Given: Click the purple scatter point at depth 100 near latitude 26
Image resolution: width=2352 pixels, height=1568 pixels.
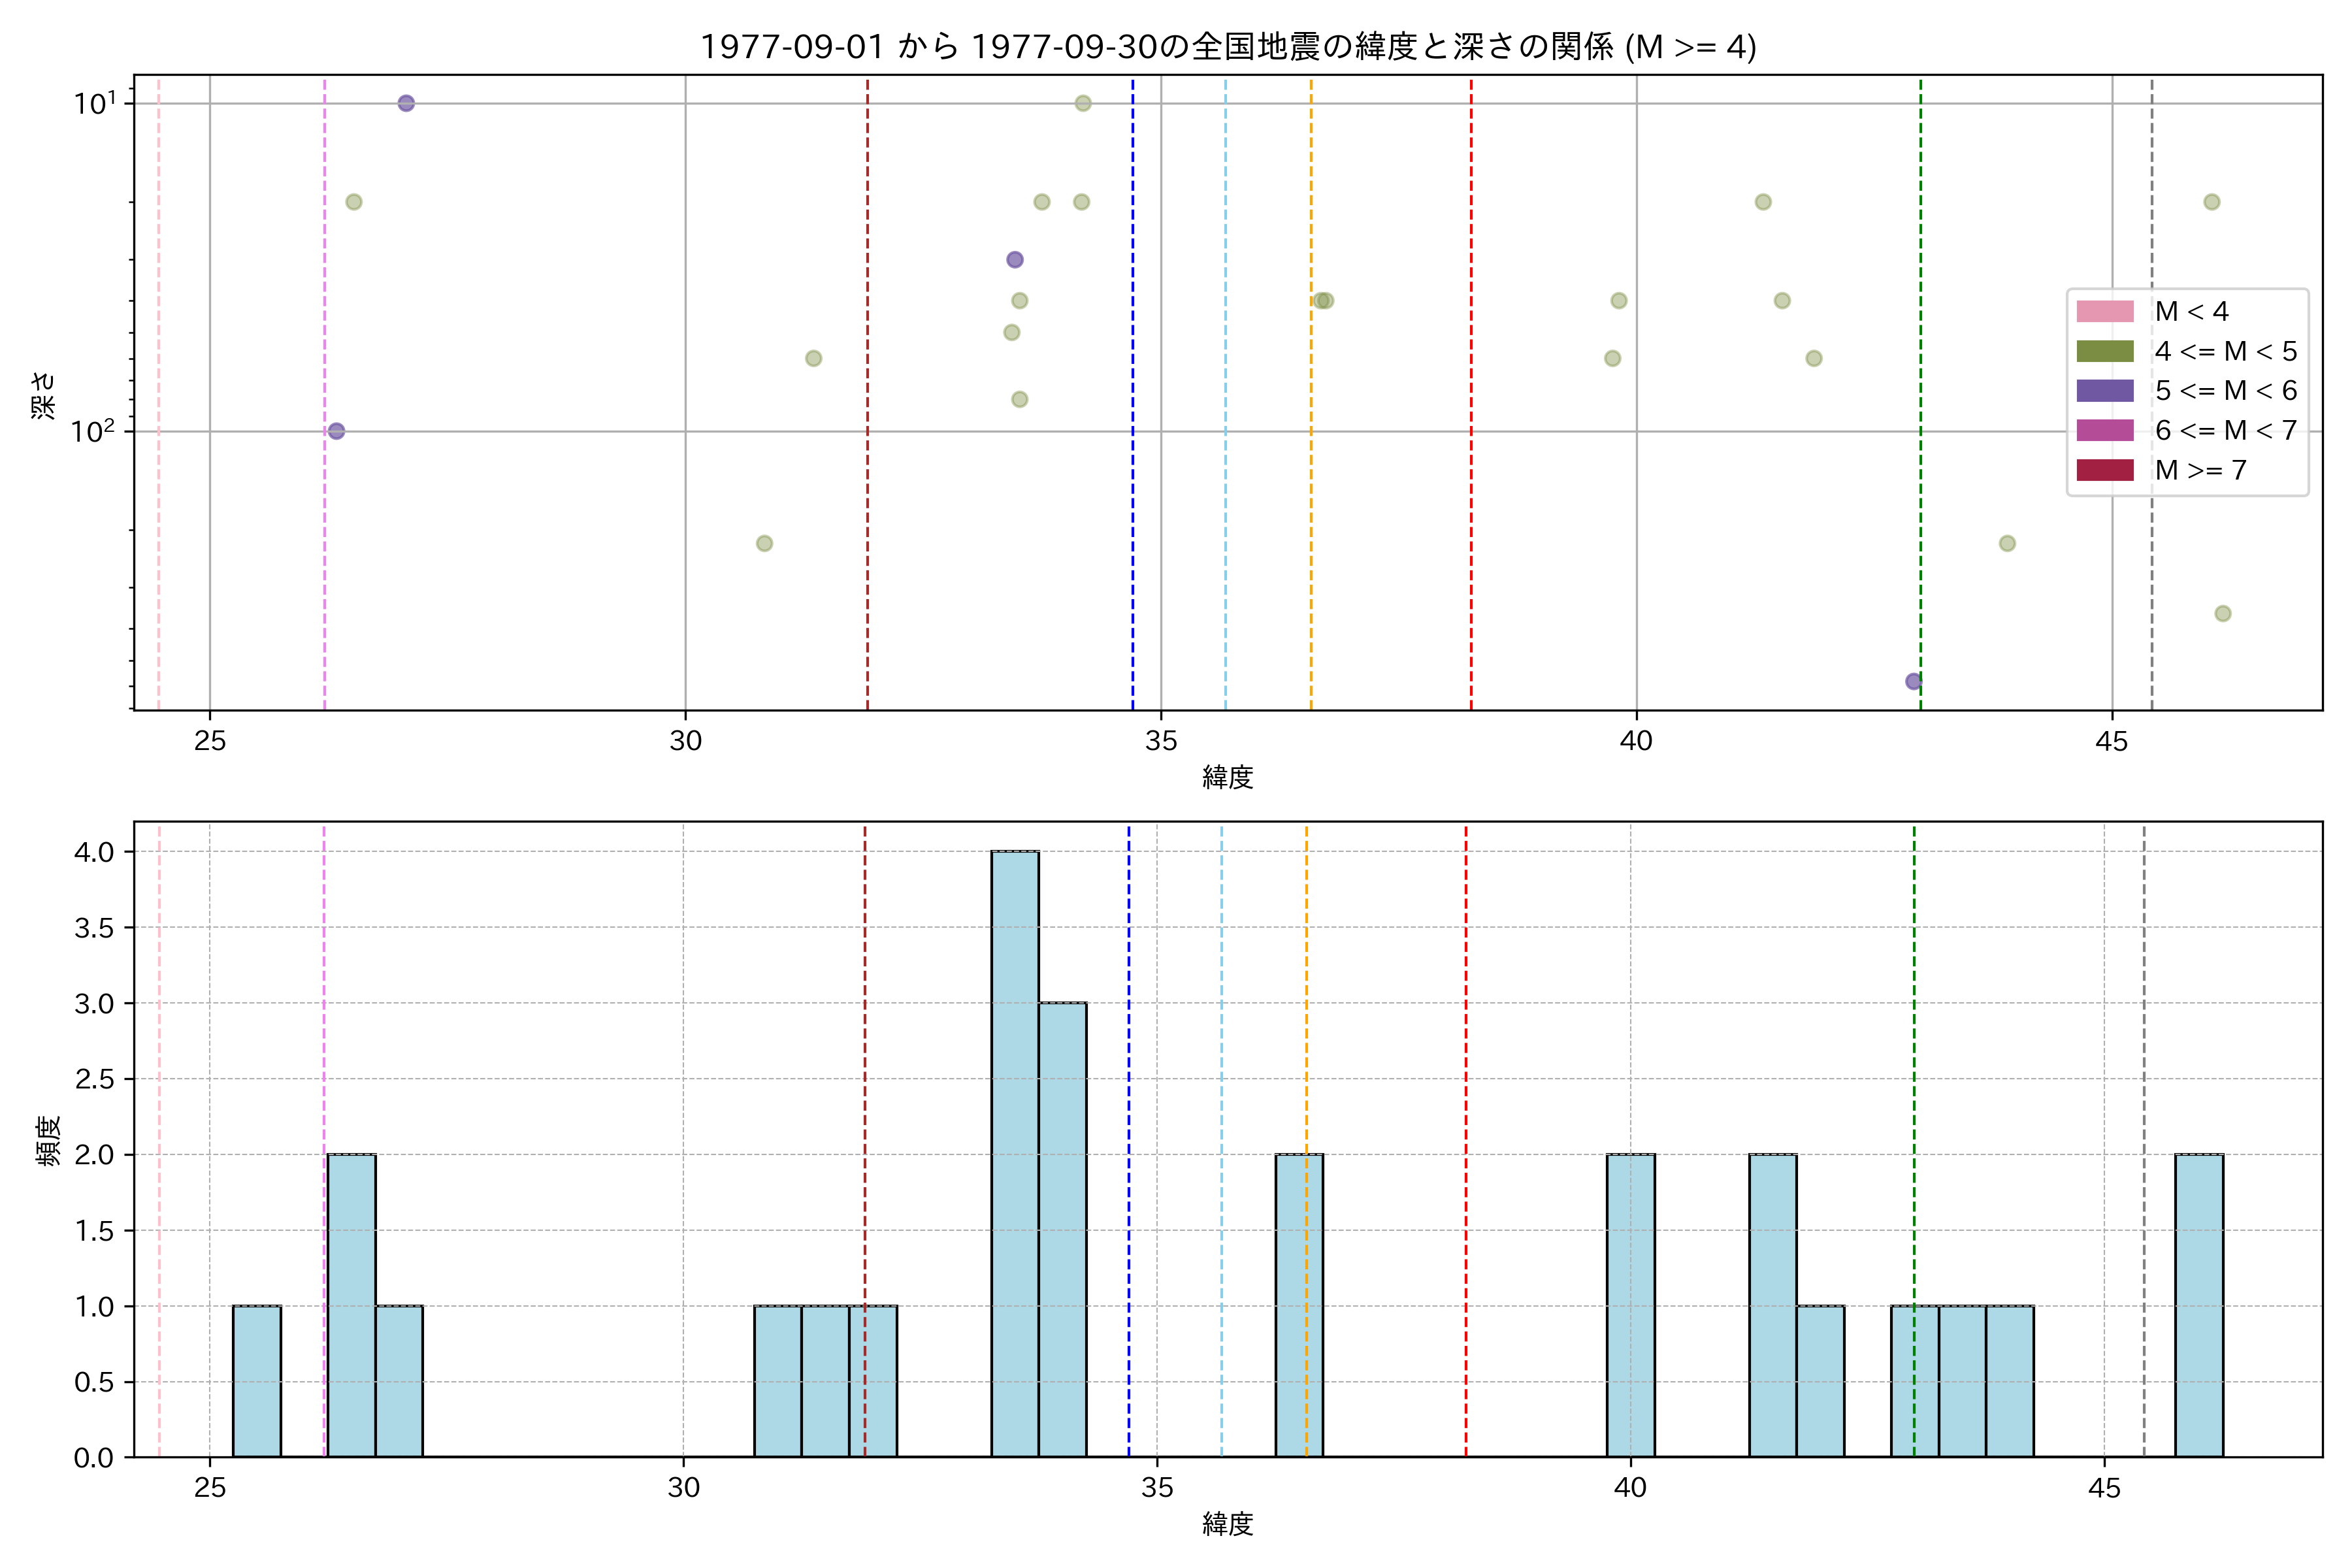Looking at the screenshot, I should pyautogui.click(x=336, y=431).
